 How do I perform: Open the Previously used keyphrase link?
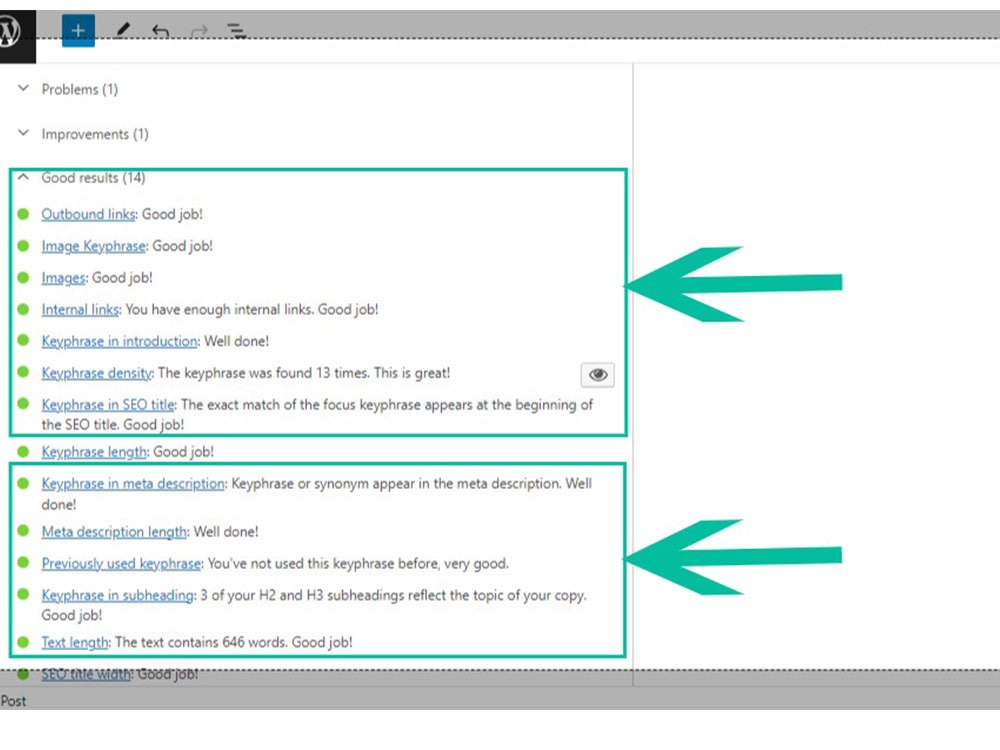121,564
